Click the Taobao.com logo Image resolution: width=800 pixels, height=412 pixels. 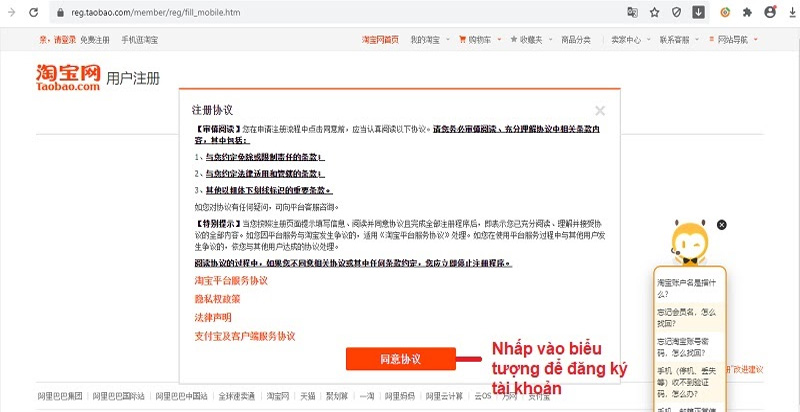68,78
